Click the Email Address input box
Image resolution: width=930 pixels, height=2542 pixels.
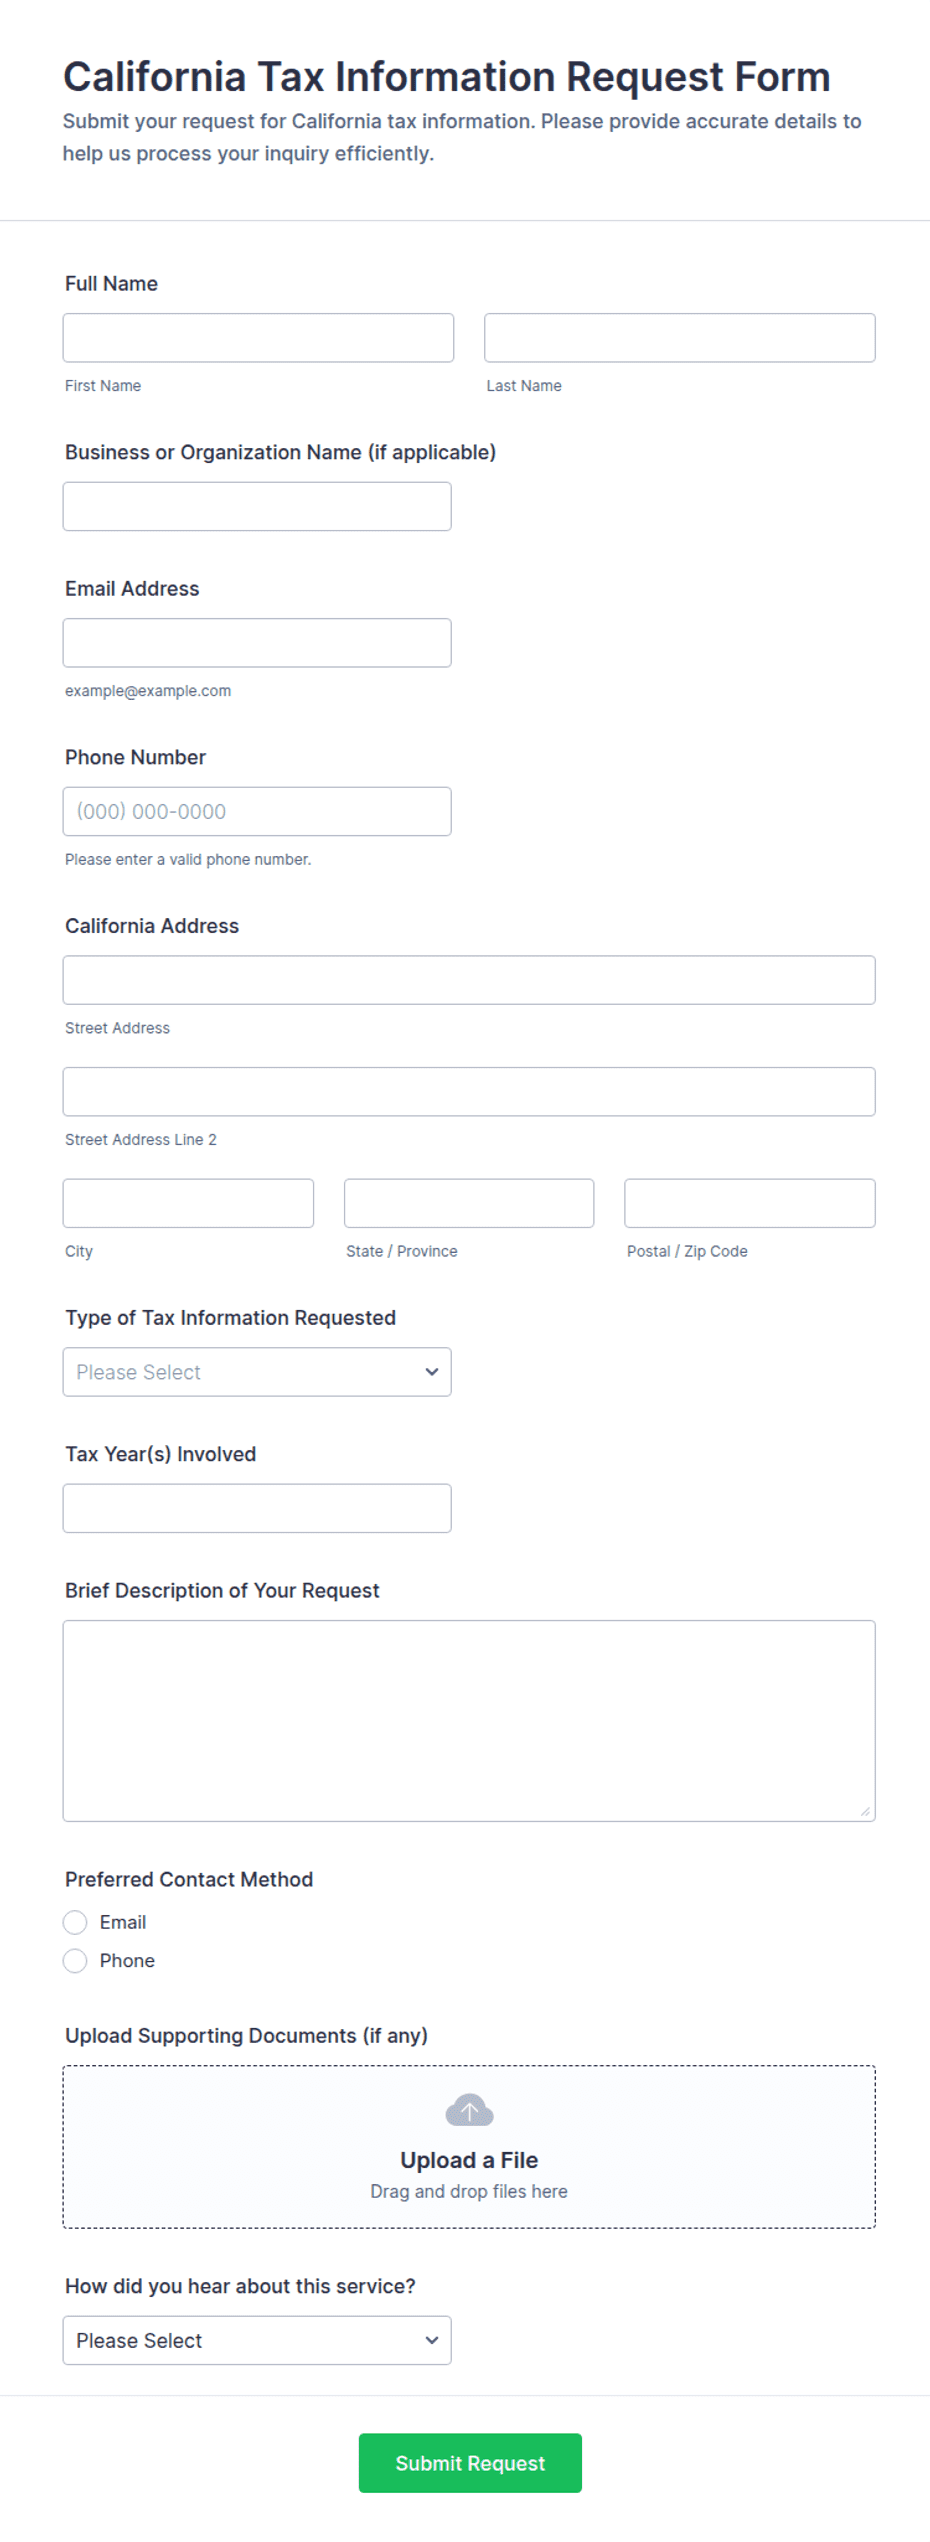257,643
